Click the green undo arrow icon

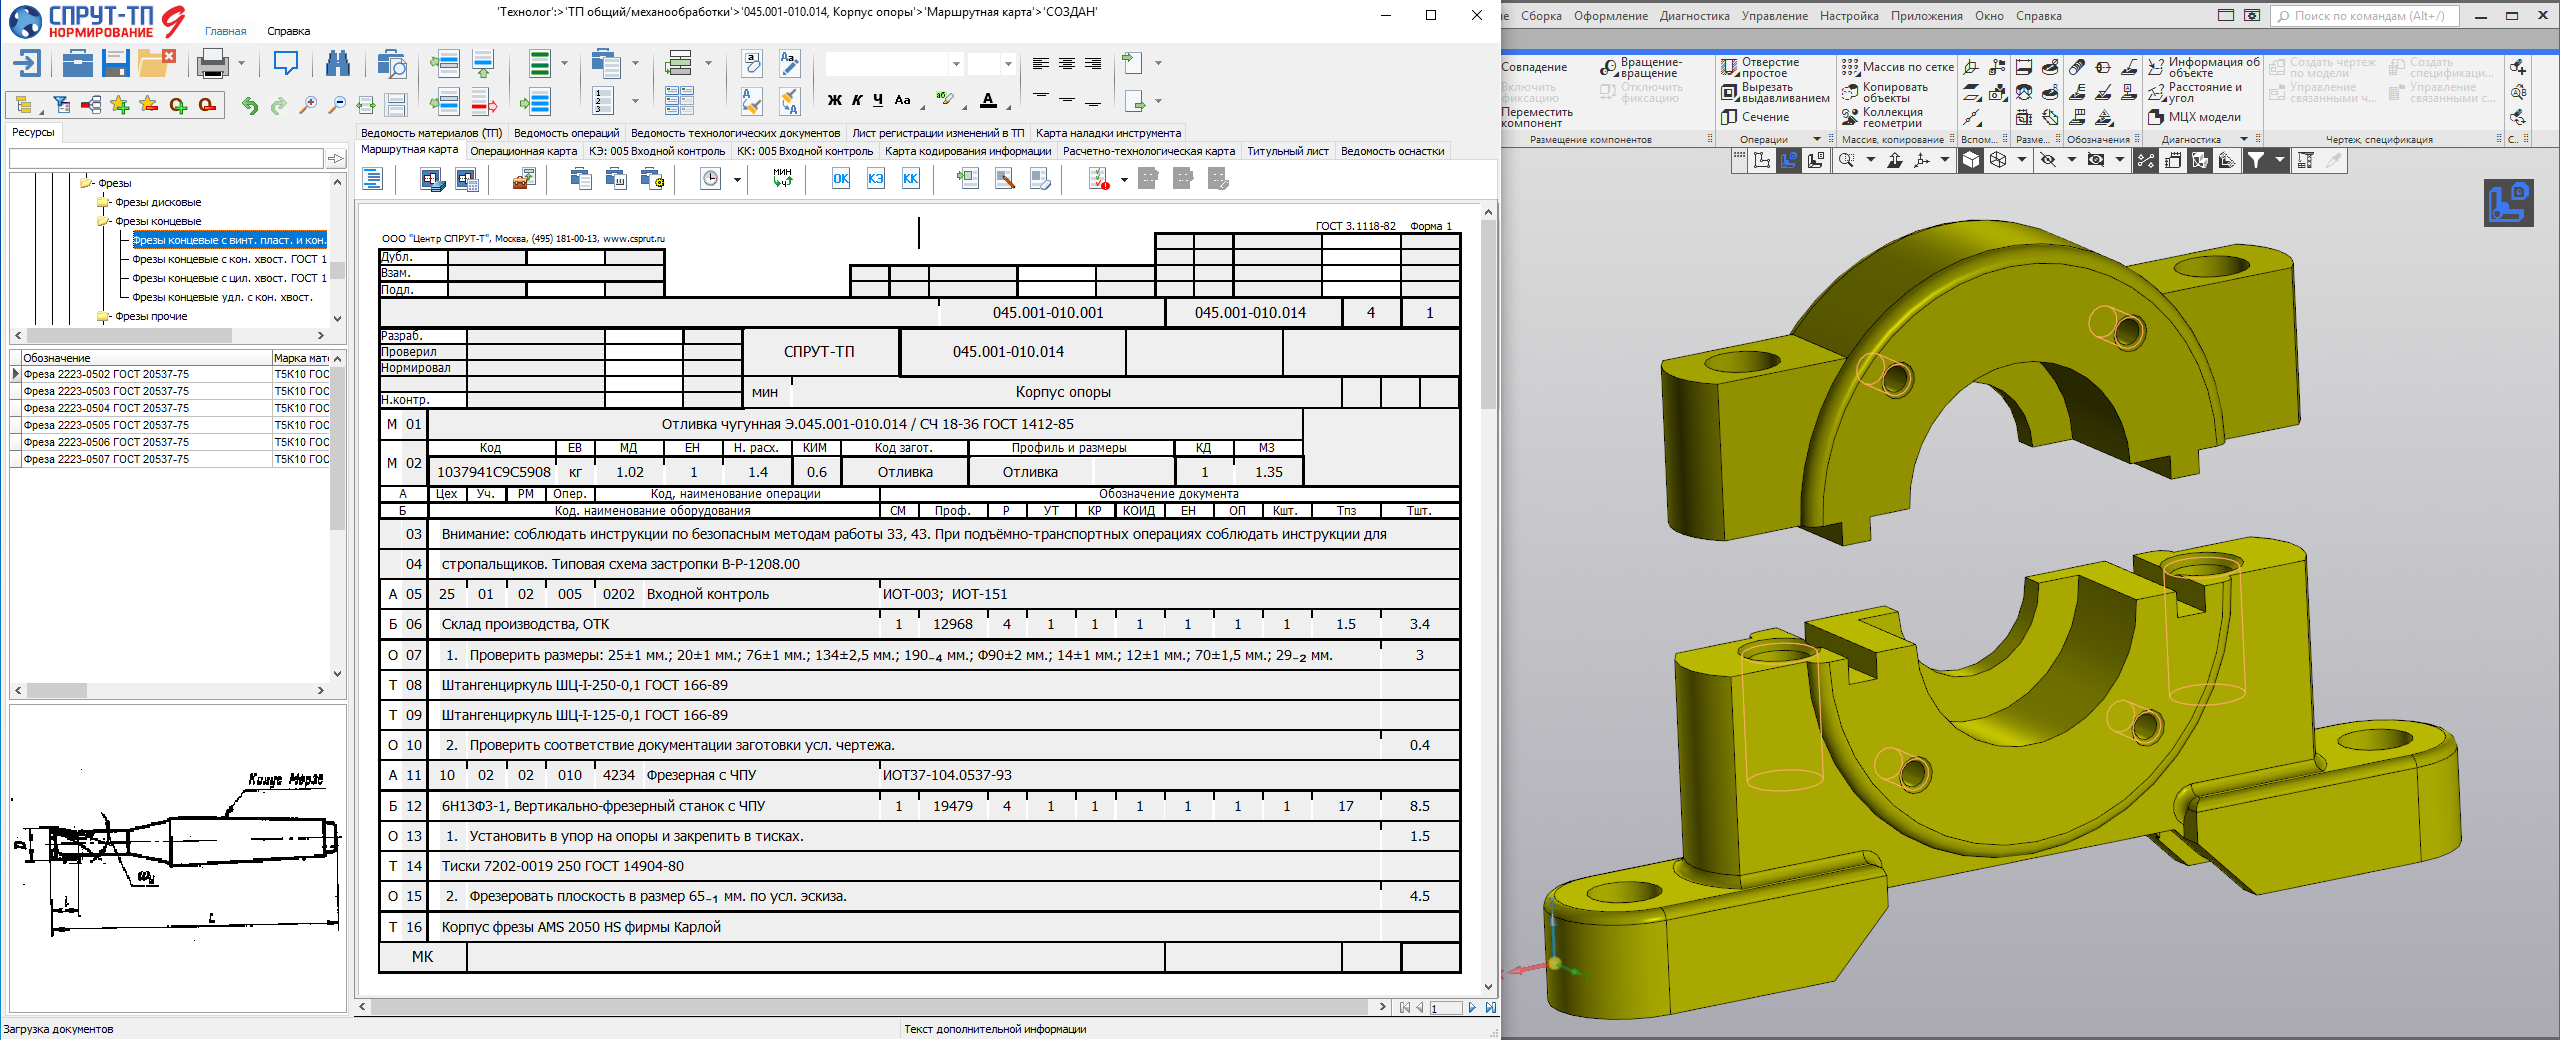point(250,105)
